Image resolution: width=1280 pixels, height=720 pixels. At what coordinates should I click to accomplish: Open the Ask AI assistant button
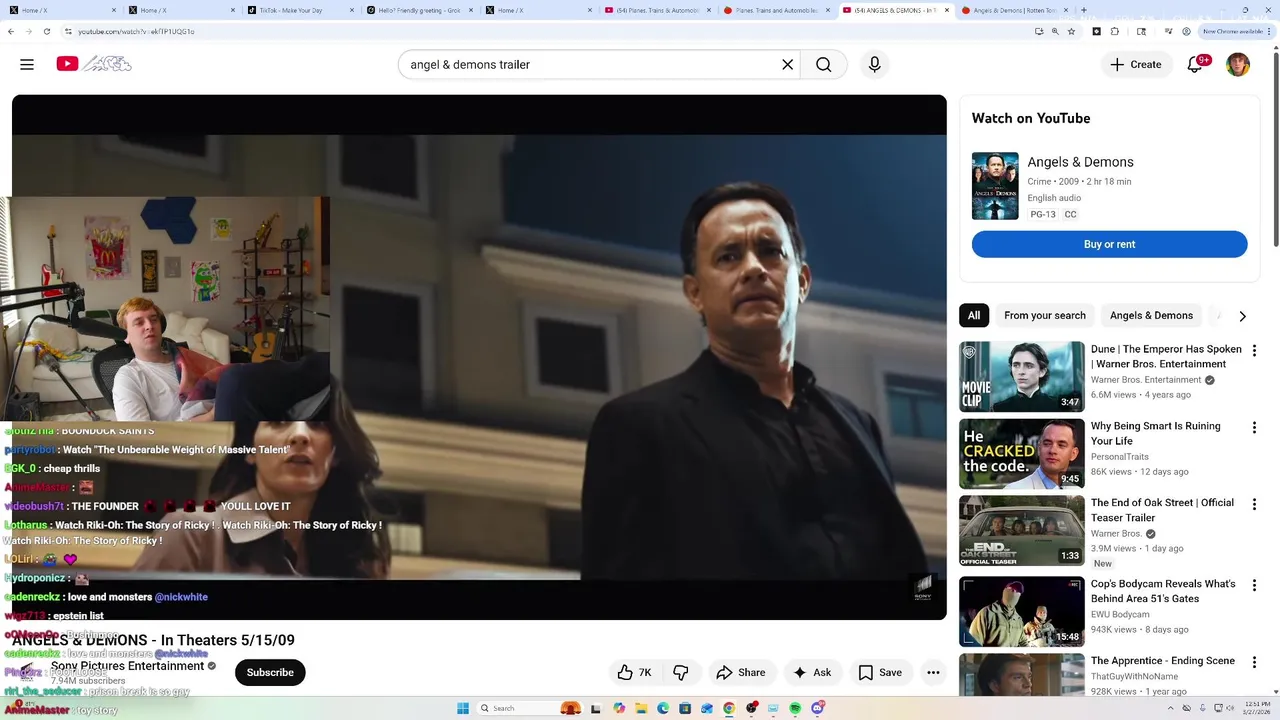click(811, 672)
